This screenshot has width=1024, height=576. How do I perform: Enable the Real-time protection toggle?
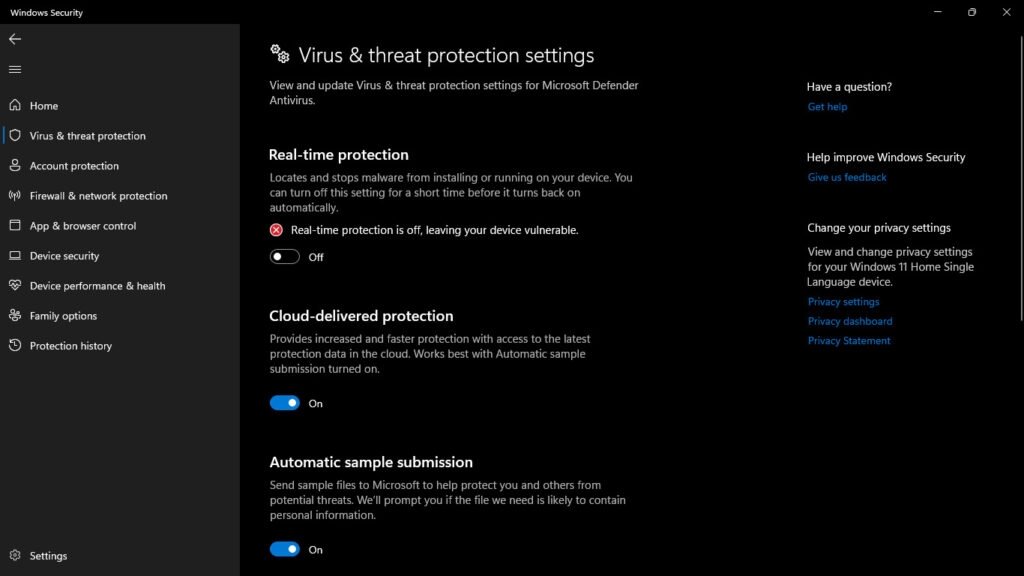[284, 256]
